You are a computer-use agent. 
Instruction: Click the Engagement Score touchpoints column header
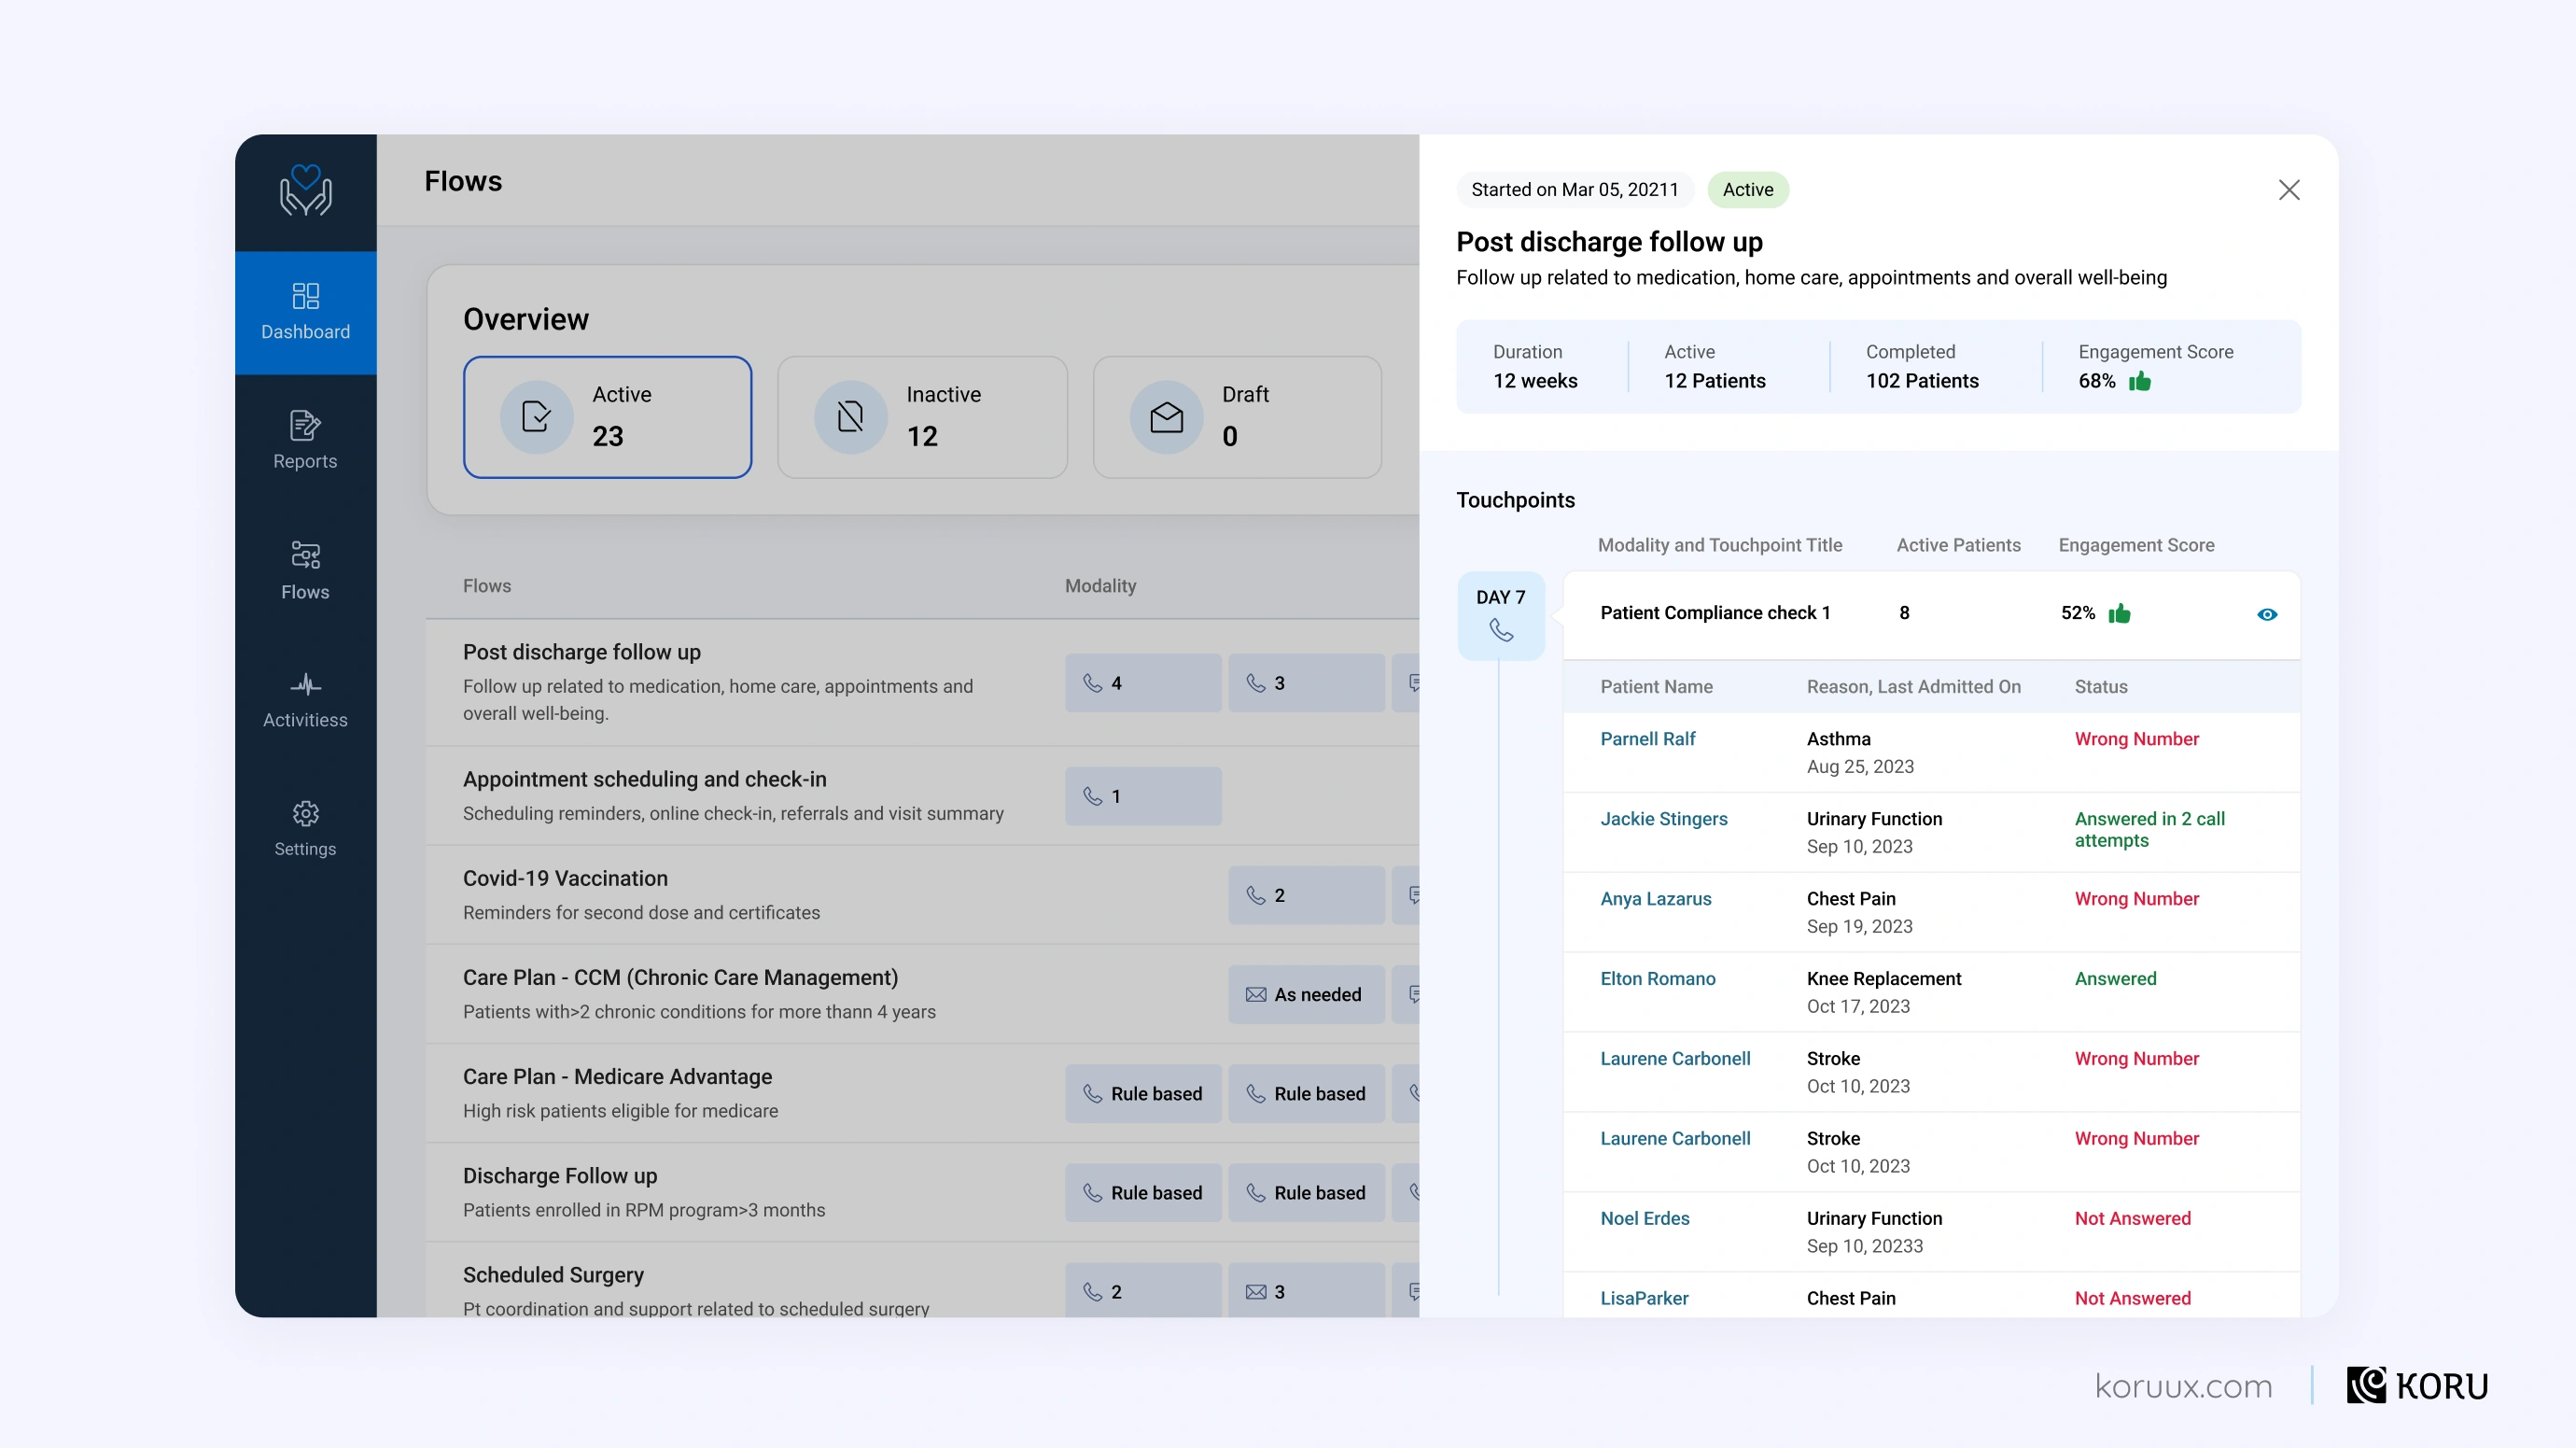pos(2136,545)
